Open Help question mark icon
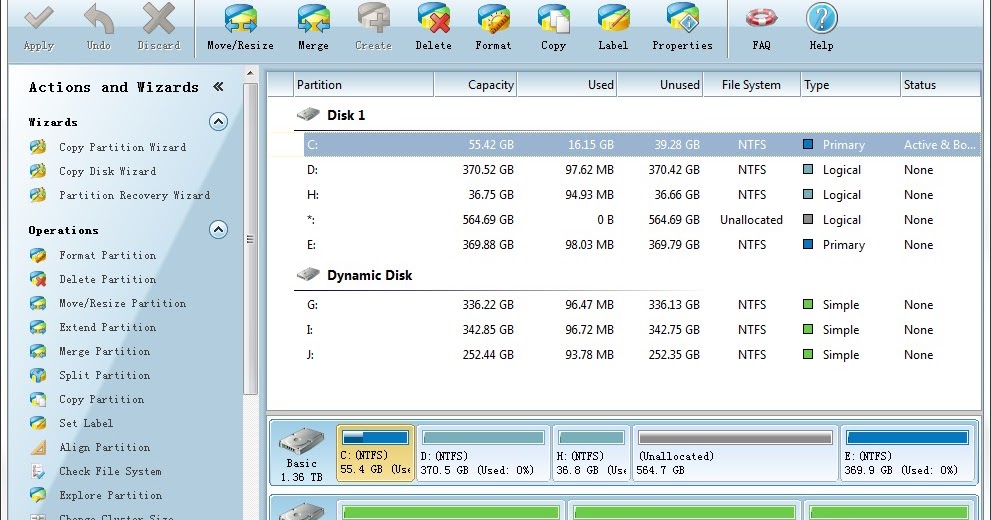This screenshot has height=520, width=991. coord(822,19)
